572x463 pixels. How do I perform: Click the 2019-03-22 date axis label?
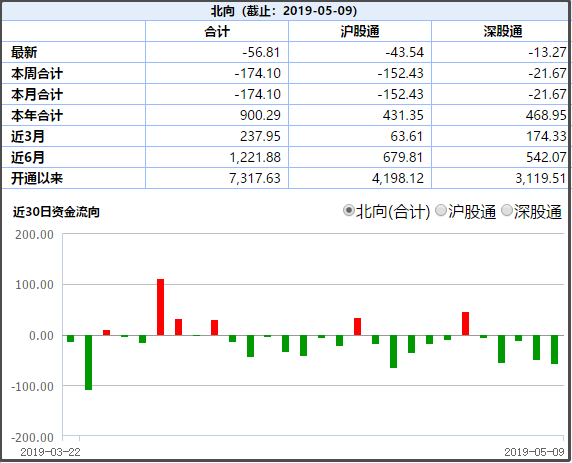tap(50, 452)
